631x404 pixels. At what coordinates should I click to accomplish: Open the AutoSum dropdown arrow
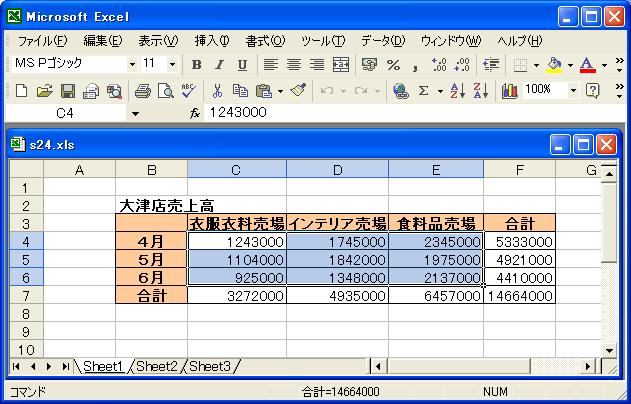click(440, 91)
